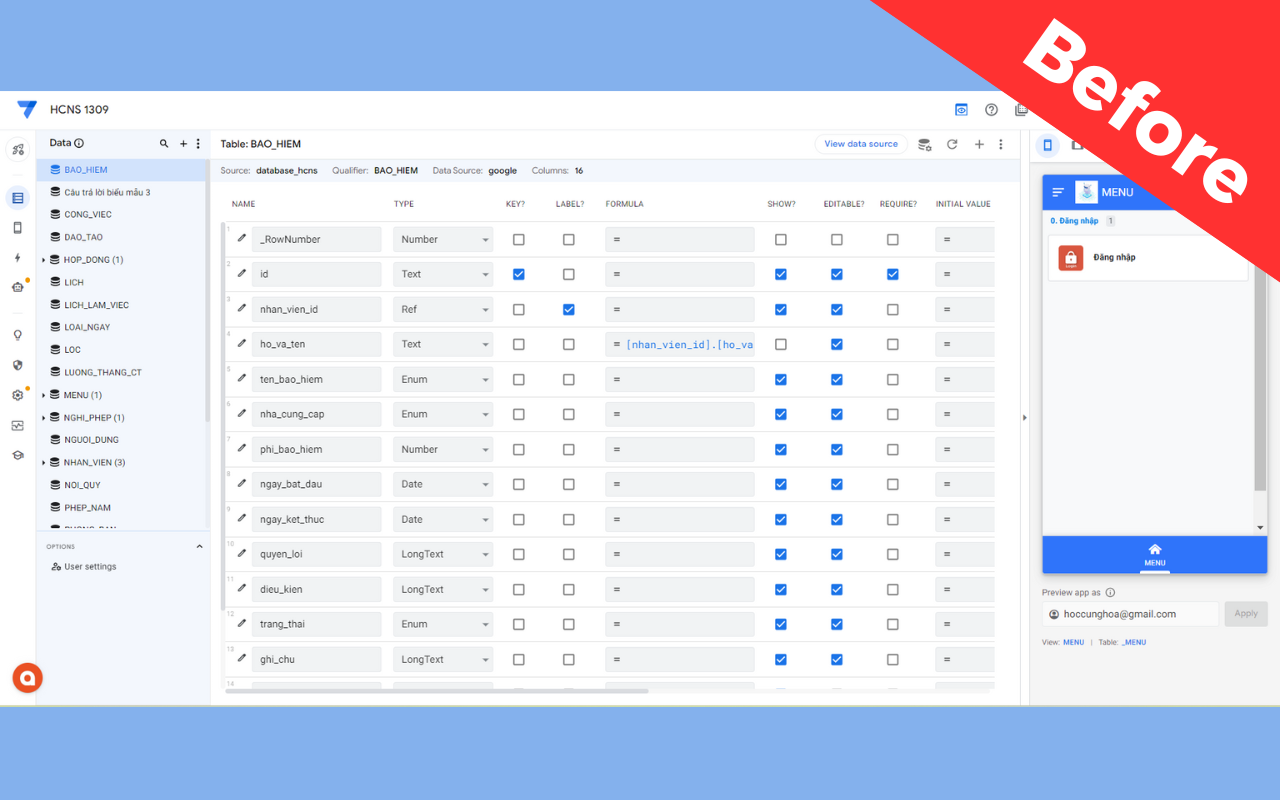Image resolution: width=1280 pixels, height=800 pixels.
Task: Select the CONG_VIEC table in Data panel
Action: [90, 214]
